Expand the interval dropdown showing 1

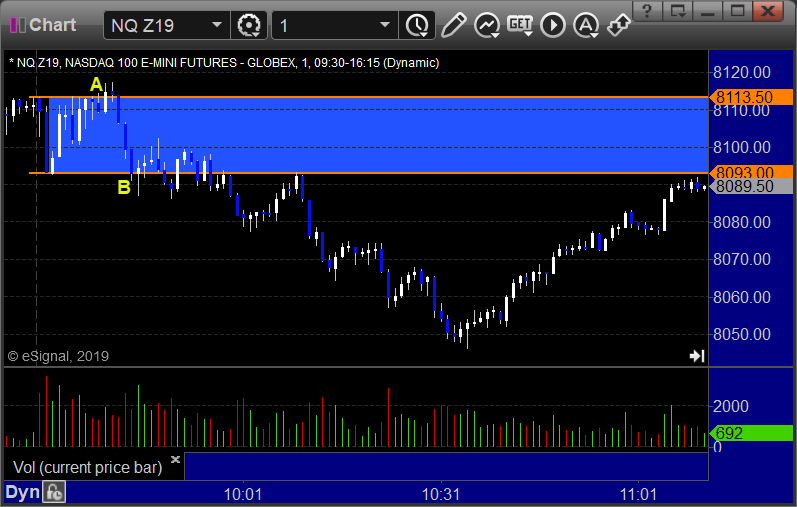385,25
